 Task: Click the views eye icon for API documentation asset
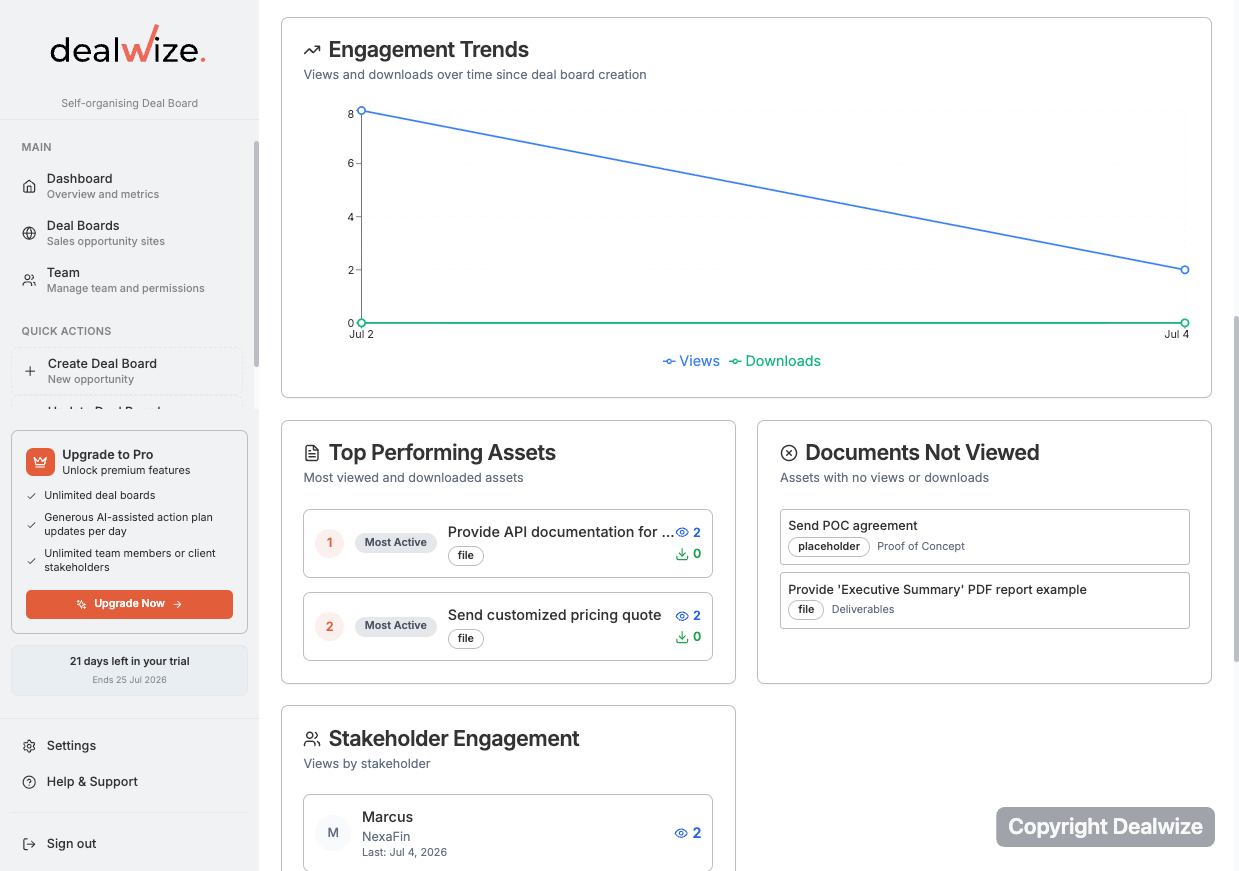pyautogui.click(x=682, y=533)
